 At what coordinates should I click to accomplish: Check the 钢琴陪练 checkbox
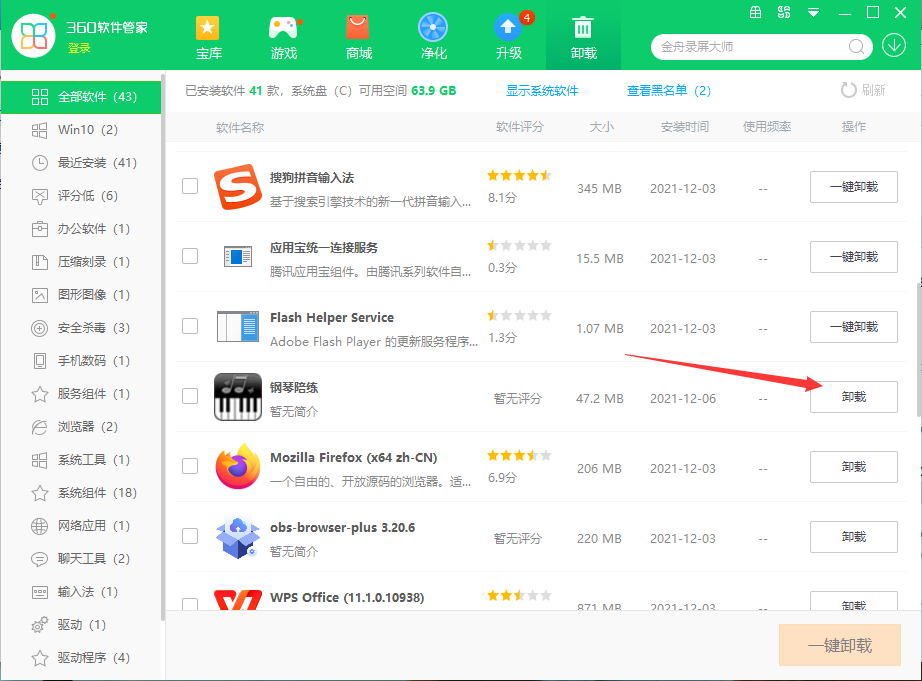pyautogui.click(x=190, y=396)
